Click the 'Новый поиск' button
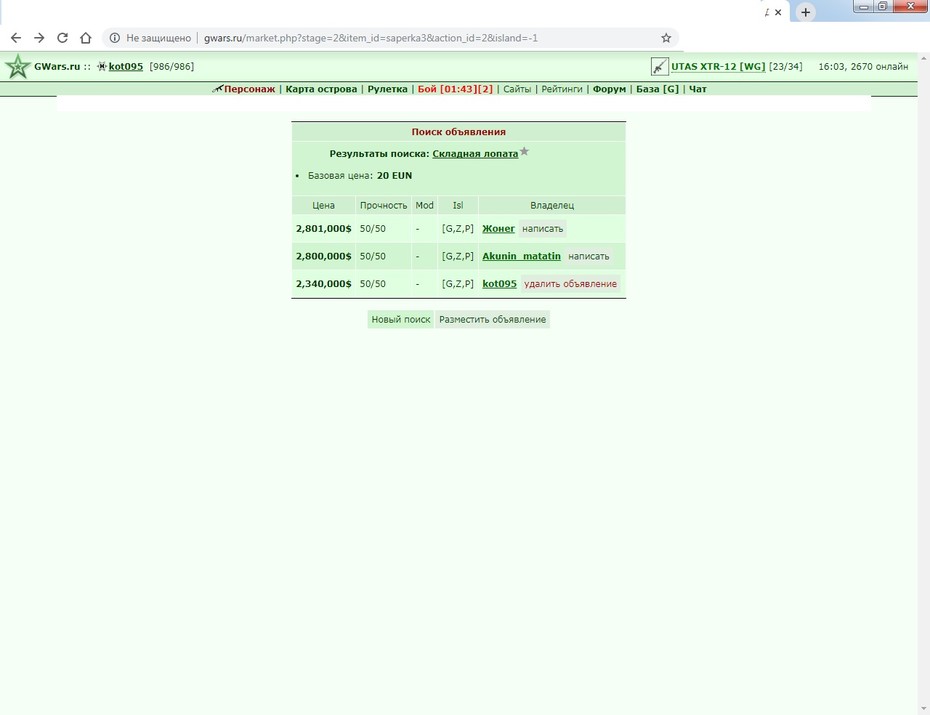 (401, 319)
